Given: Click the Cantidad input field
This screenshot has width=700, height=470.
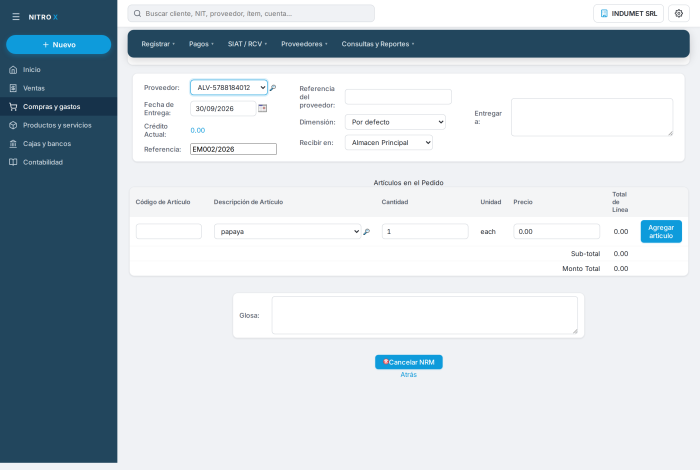Looking at the screenshot, I should point(425,231).
